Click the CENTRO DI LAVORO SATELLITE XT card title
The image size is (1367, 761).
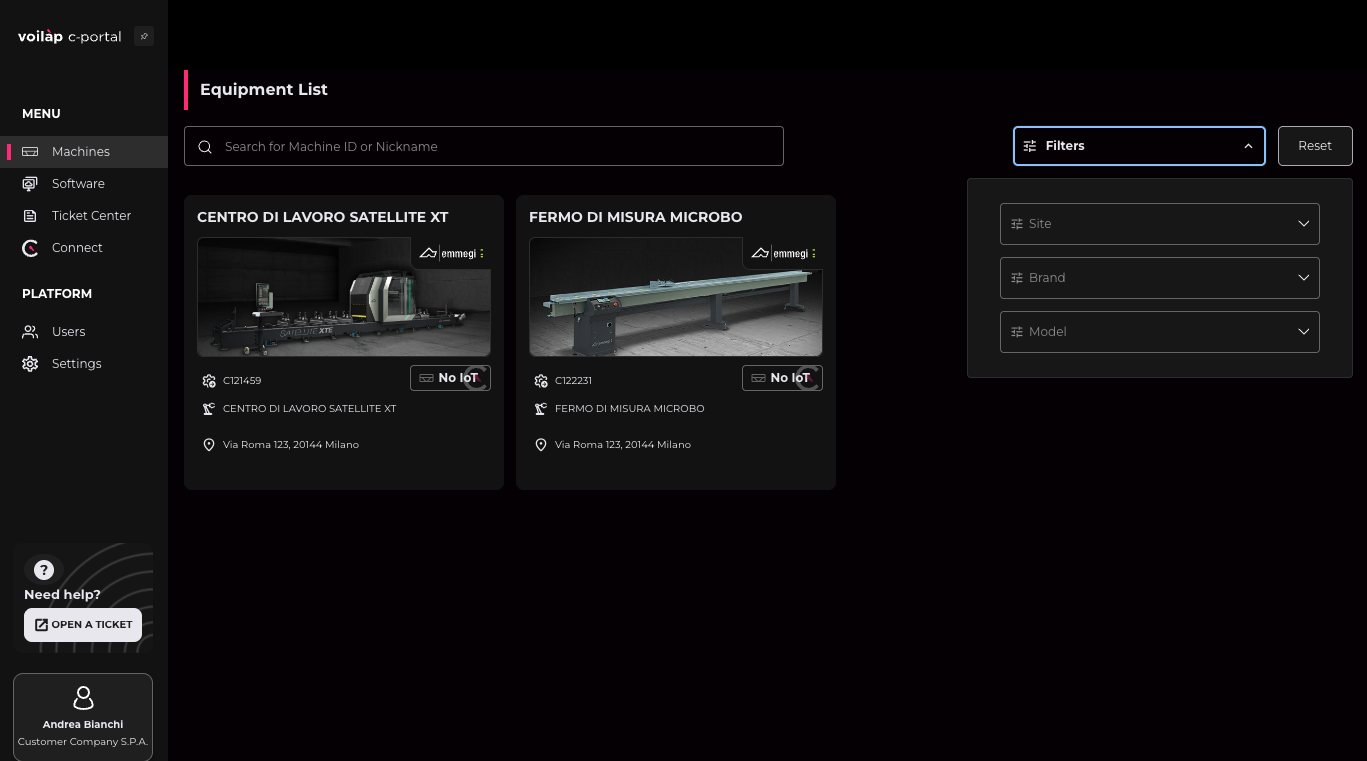323,217
